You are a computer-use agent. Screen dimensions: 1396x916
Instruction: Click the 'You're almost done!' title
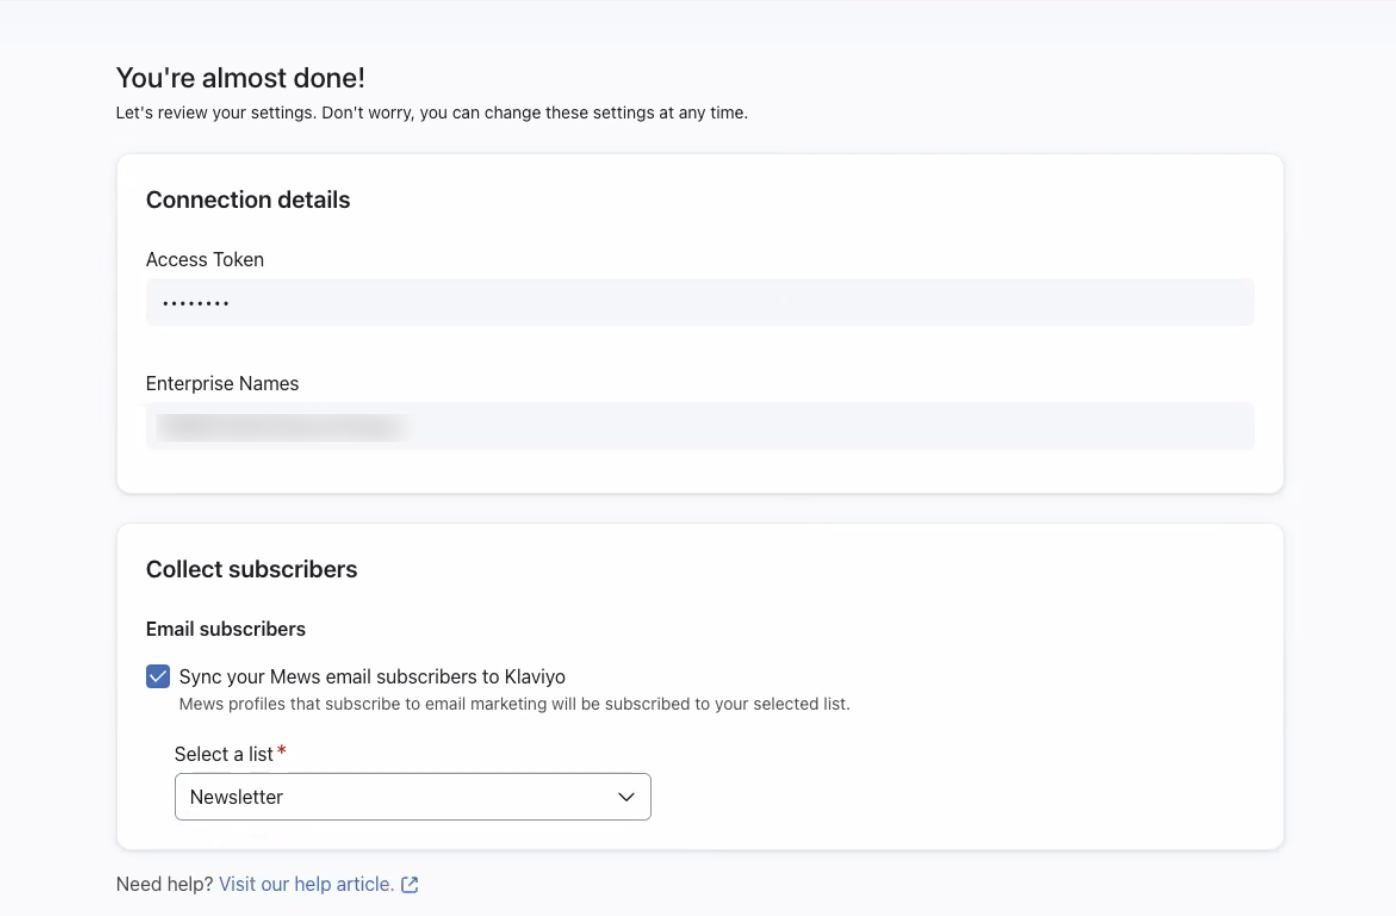240,78
